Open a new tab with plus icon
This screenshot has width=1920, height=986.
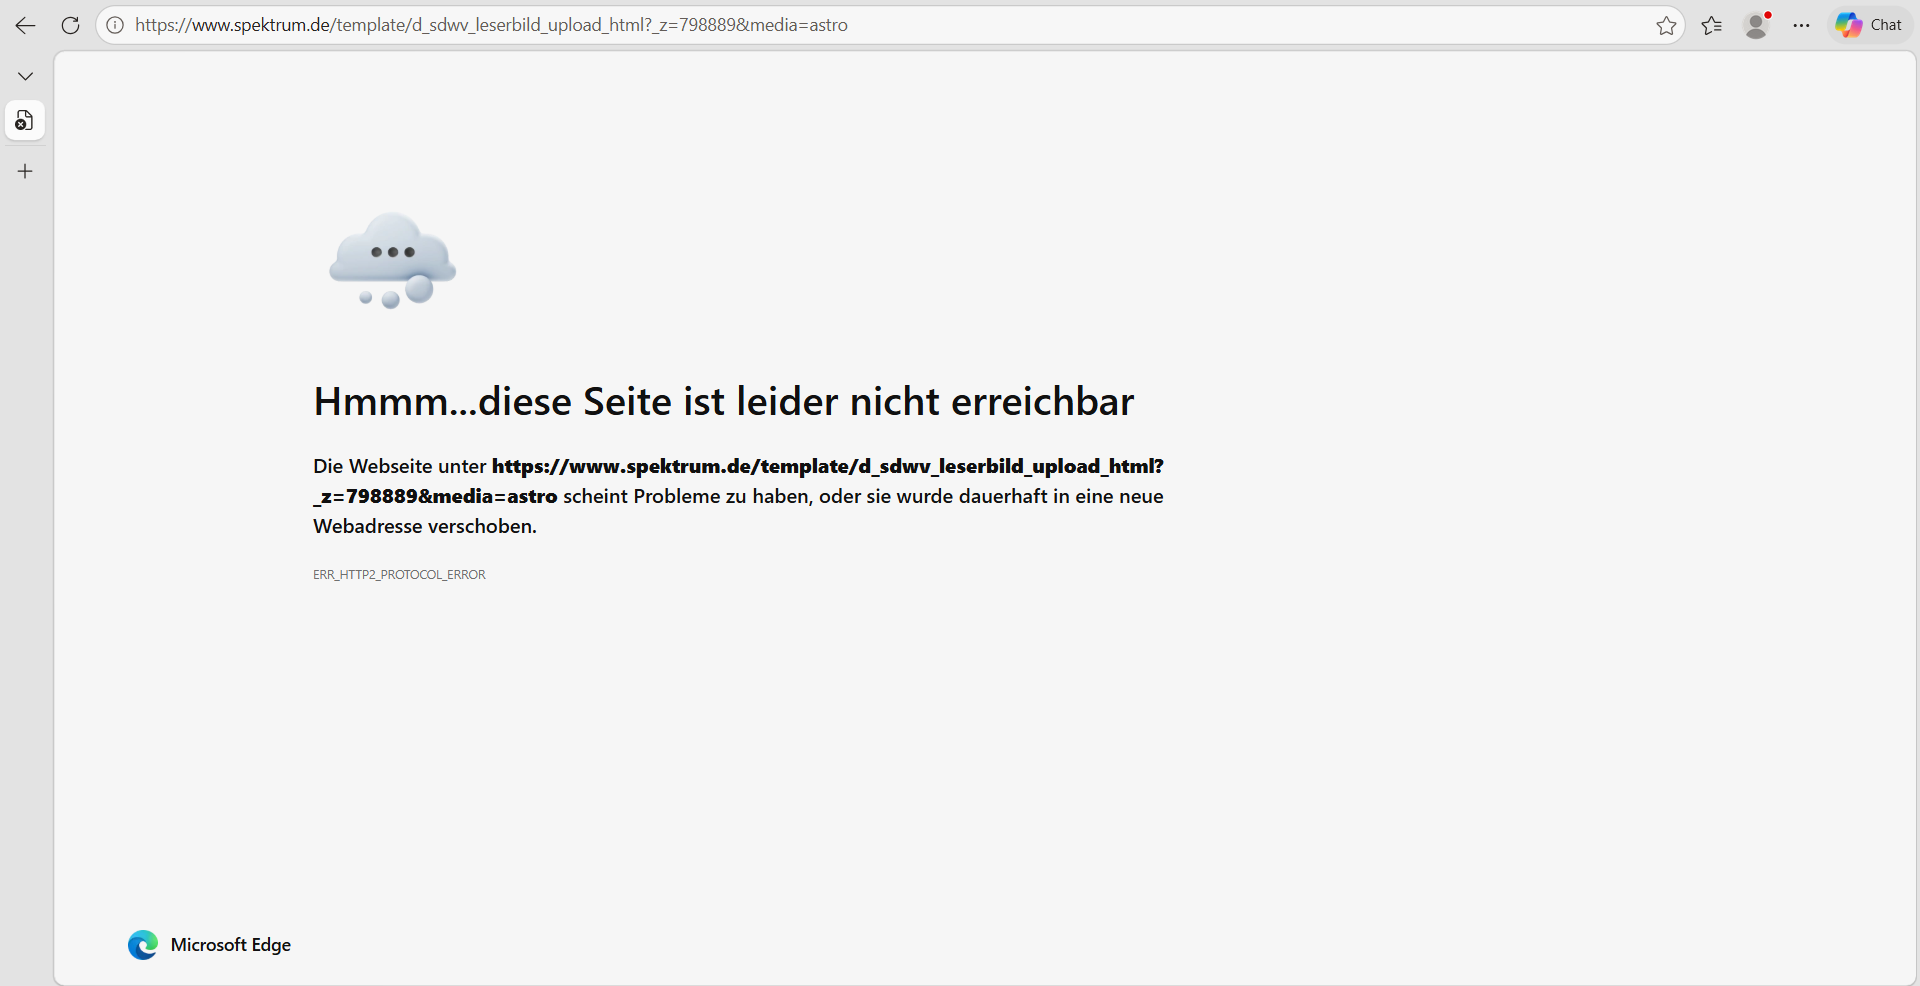pyautogui.click(x=25, y=171)
